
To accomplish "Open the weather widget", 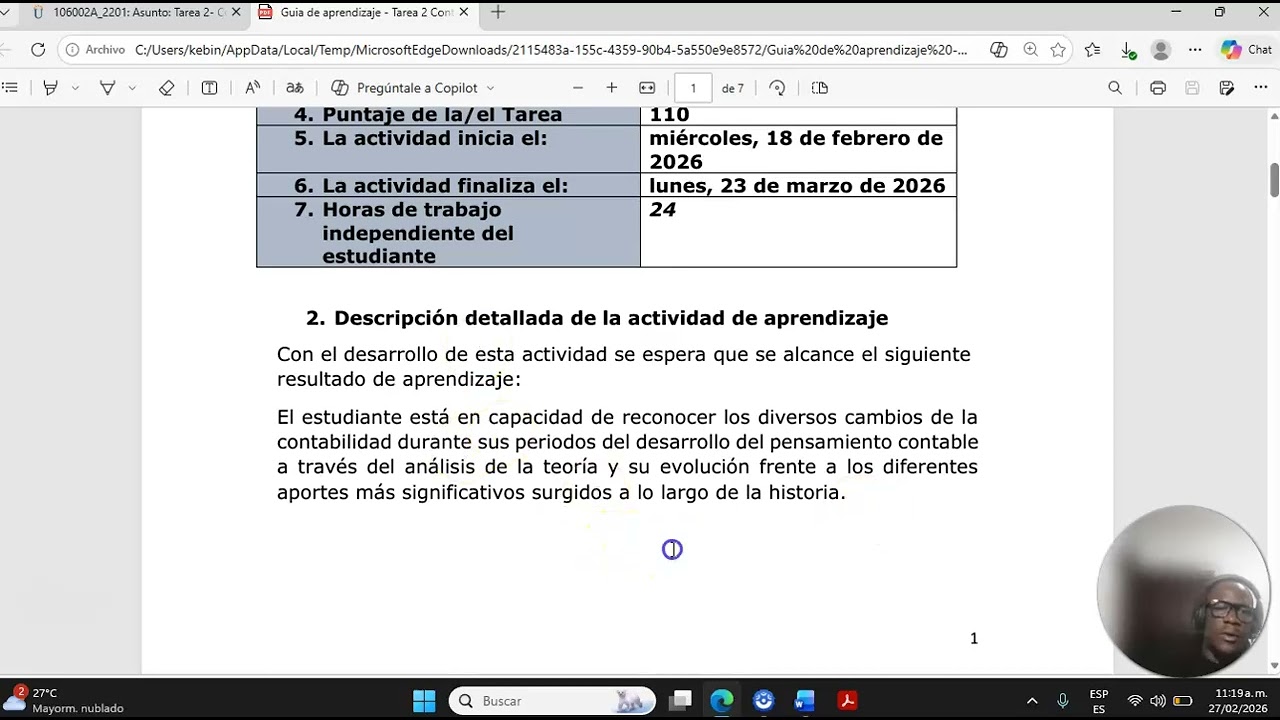I will [x=65, y=700].
